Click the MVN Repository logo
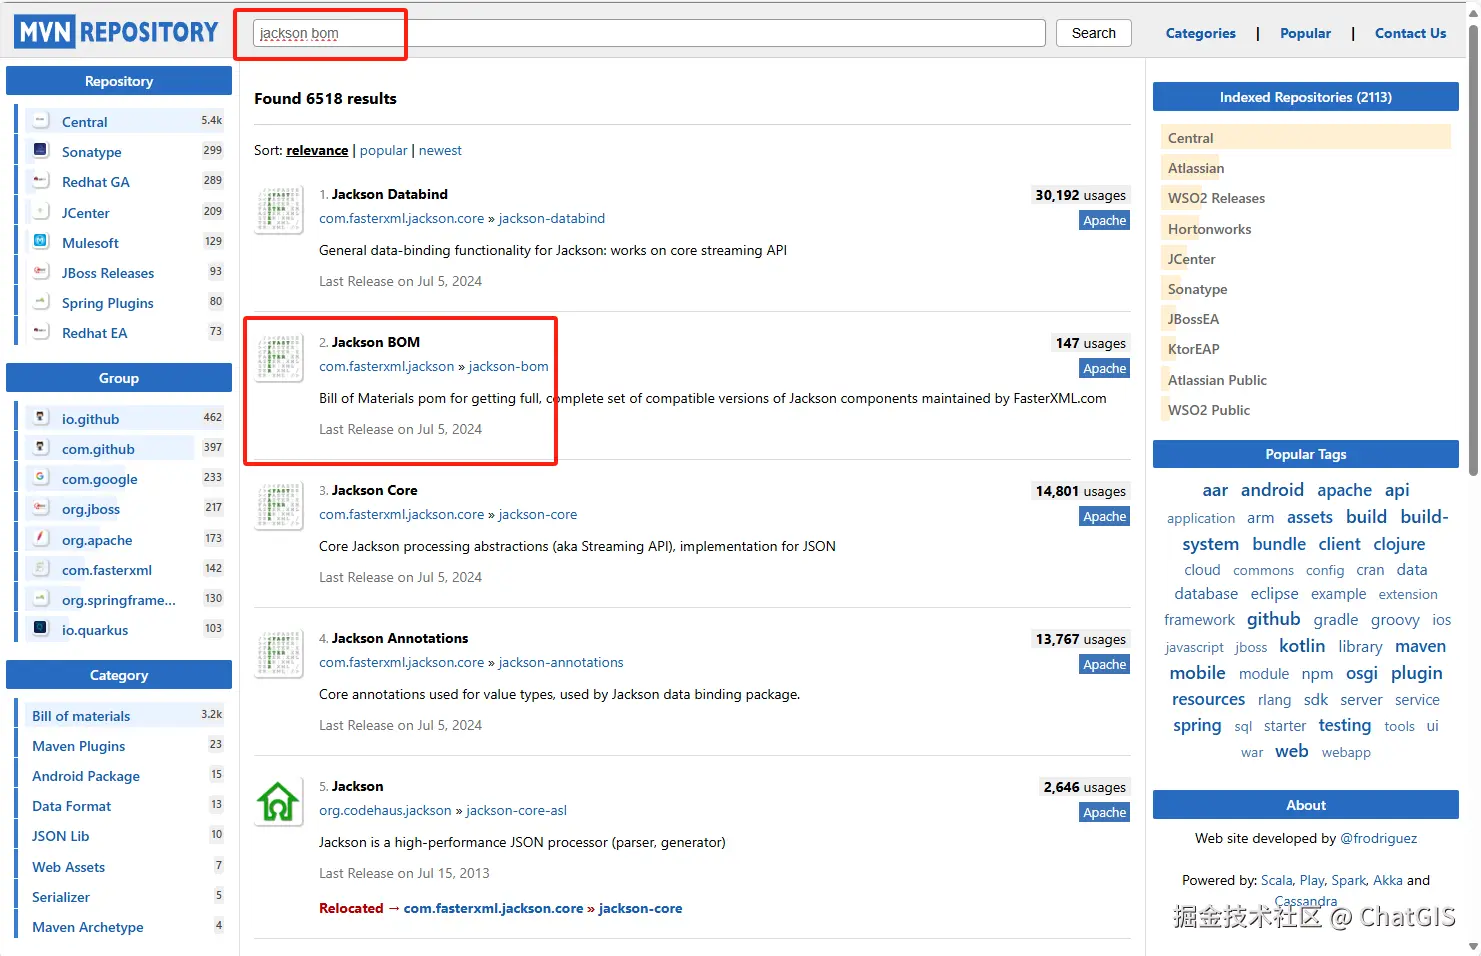 click(118, 32)
